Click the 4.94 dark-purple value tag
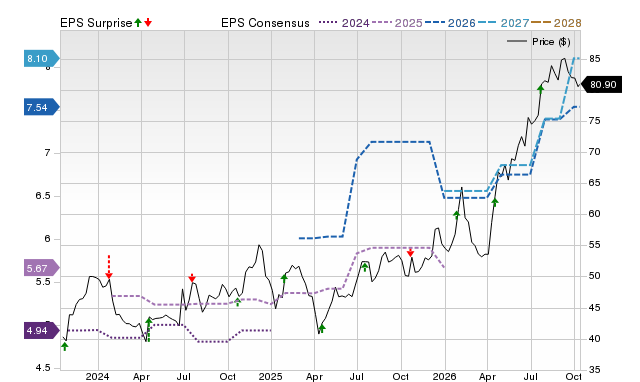The image size is (640, 382). (x=41, y=330)
